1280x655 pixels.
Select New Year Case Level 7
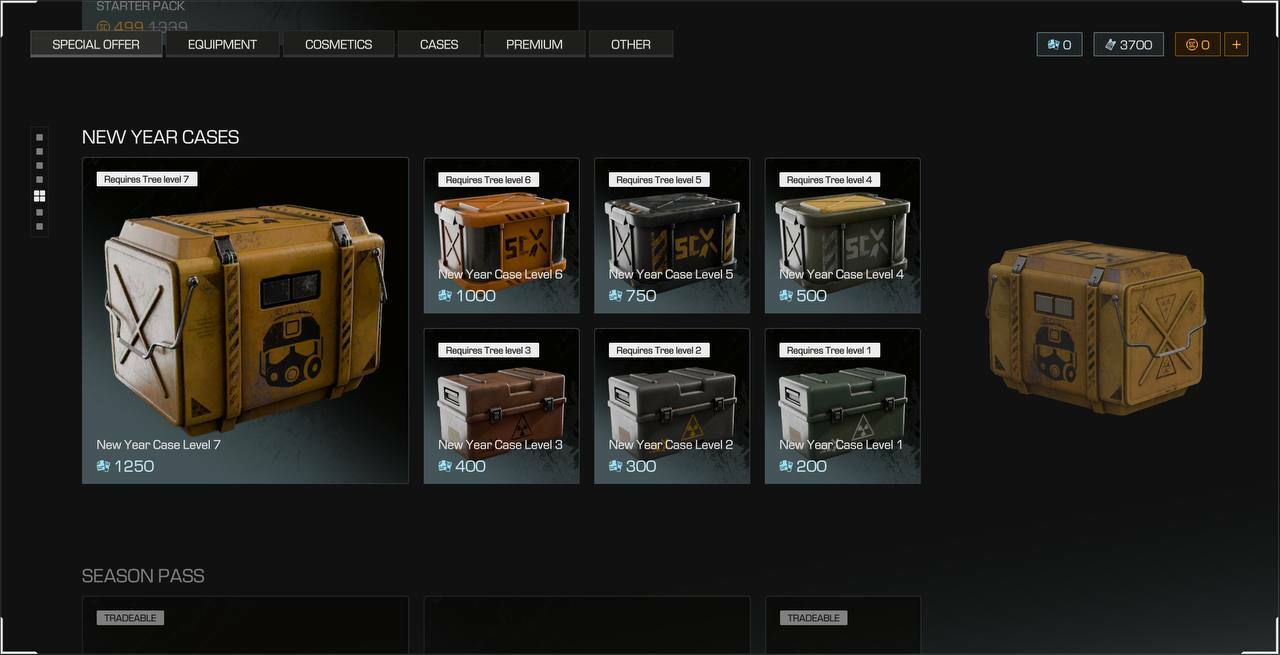point(245,320)
